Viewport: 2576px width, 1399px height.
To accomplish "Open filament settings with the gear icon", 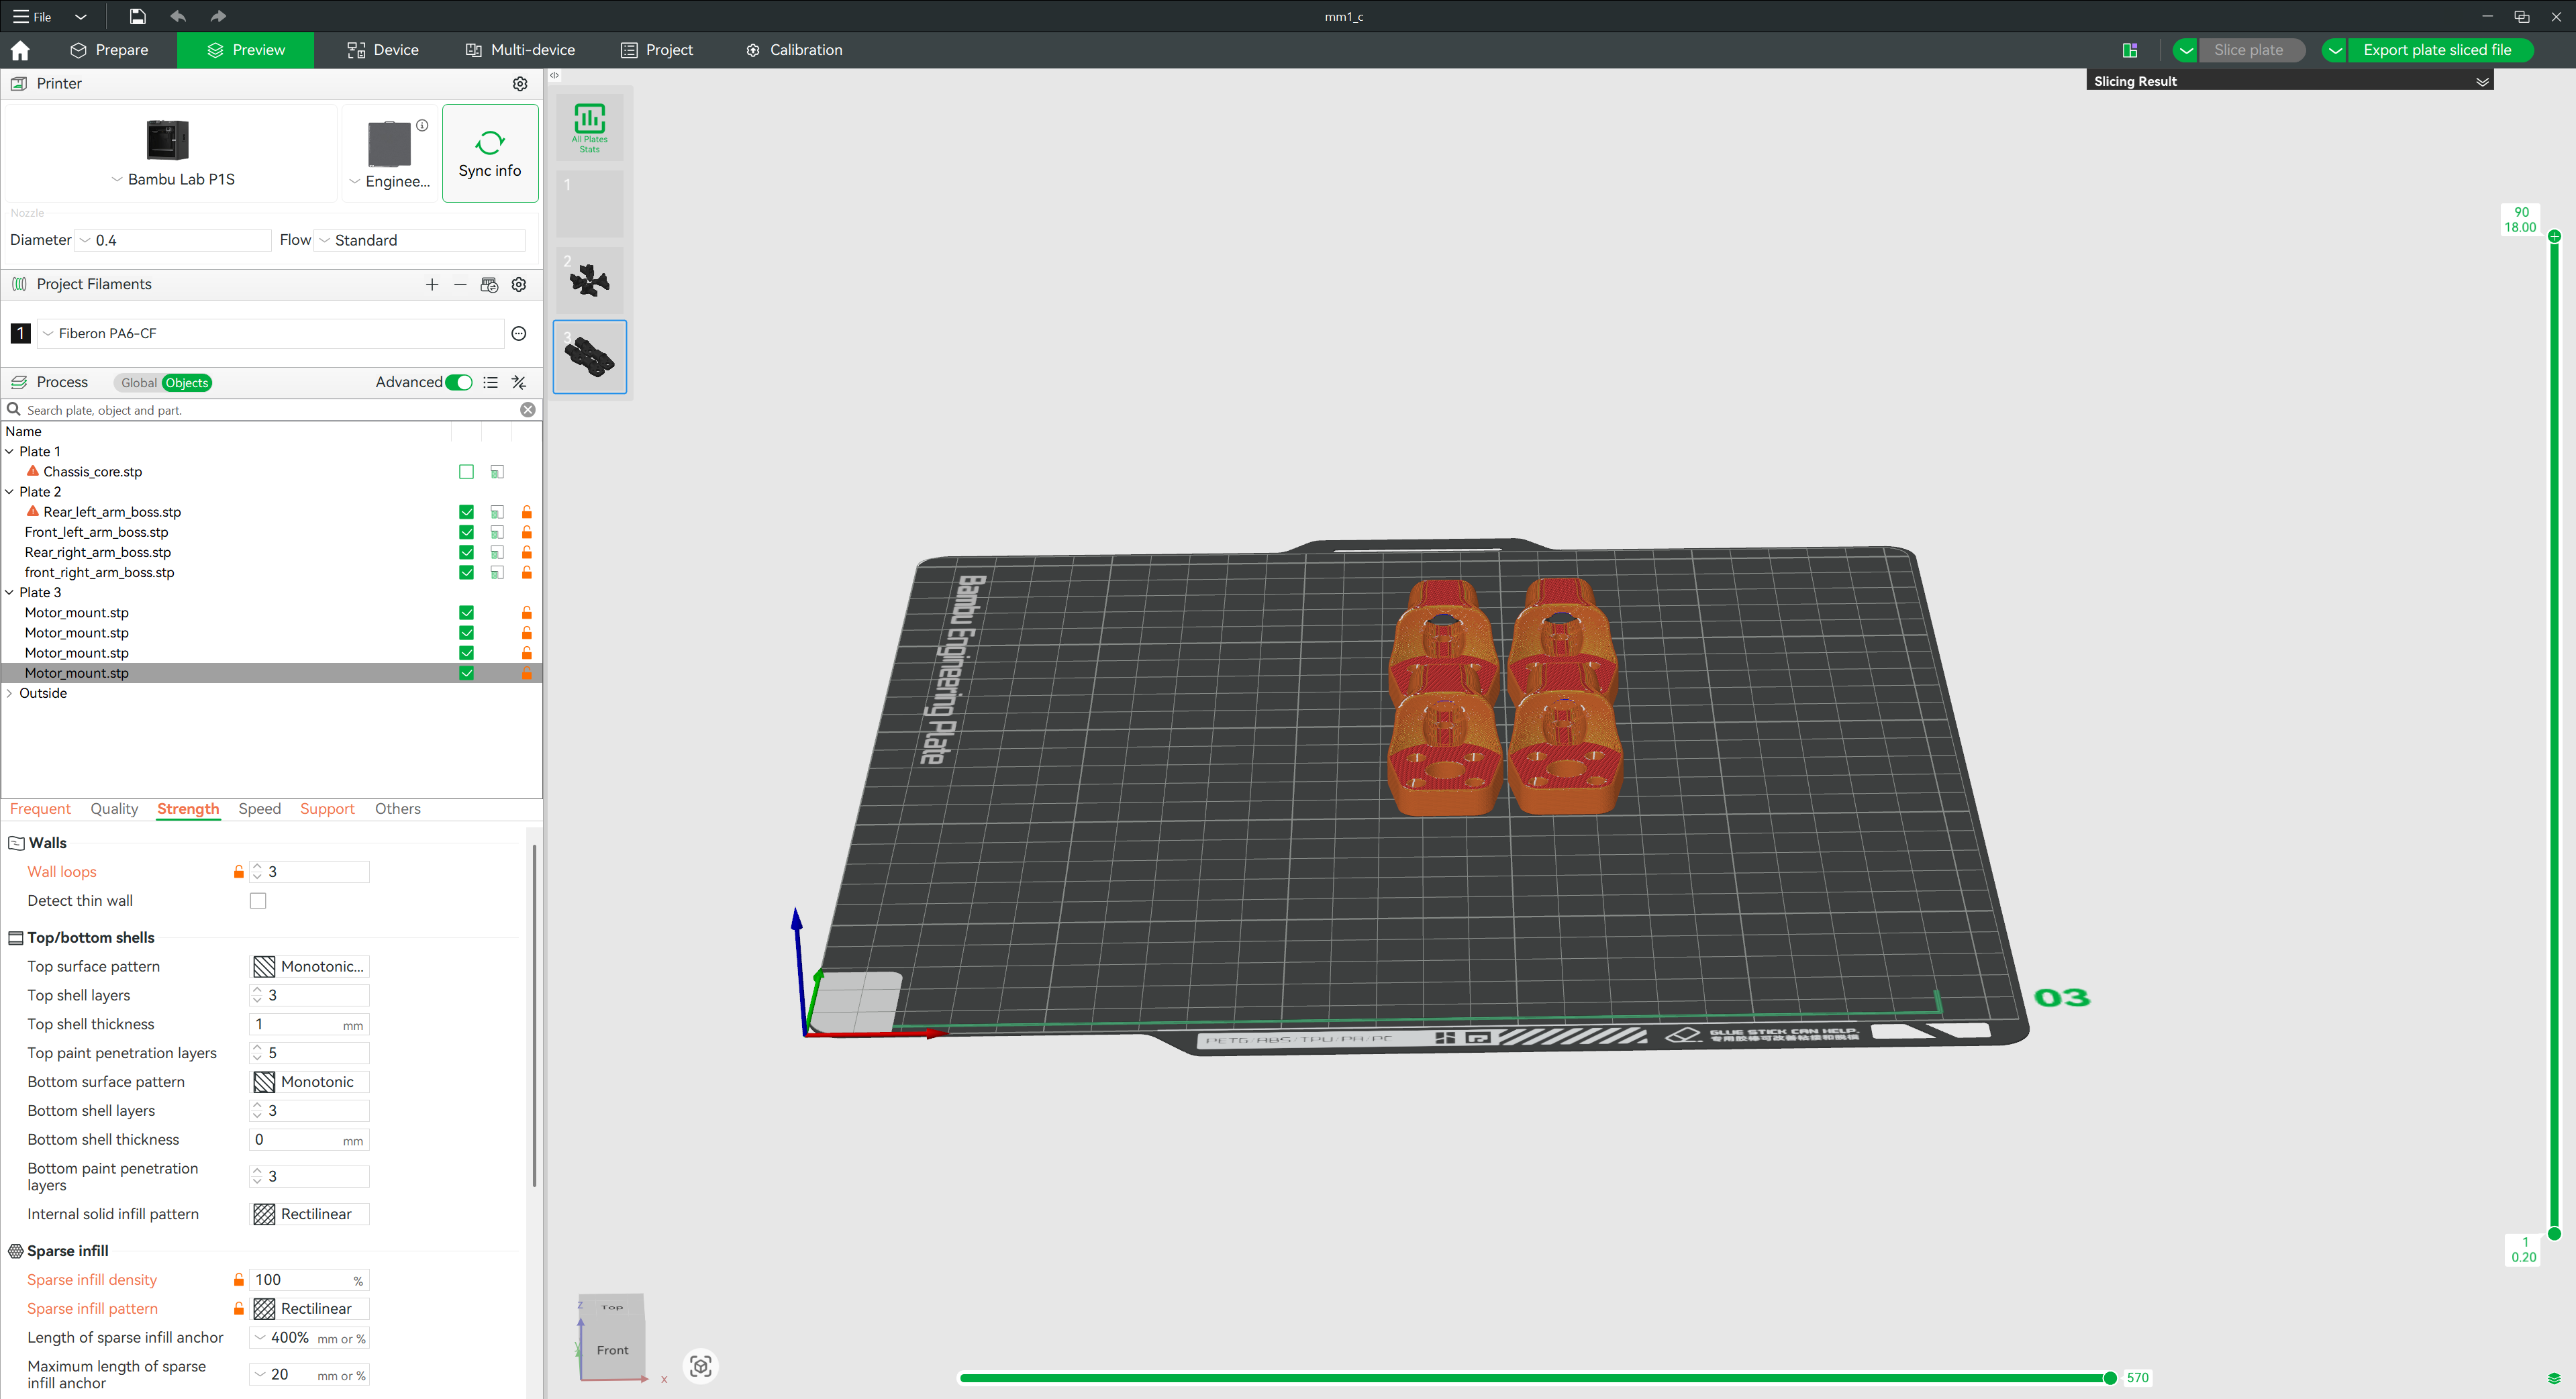I will click(x=518, y=284).
